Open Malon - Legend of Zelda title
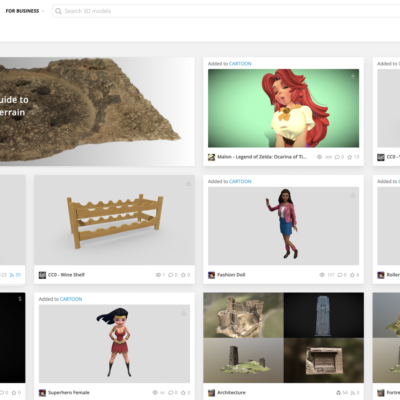The width and height of the screenshot is (400, 400). tap(262, 157)
